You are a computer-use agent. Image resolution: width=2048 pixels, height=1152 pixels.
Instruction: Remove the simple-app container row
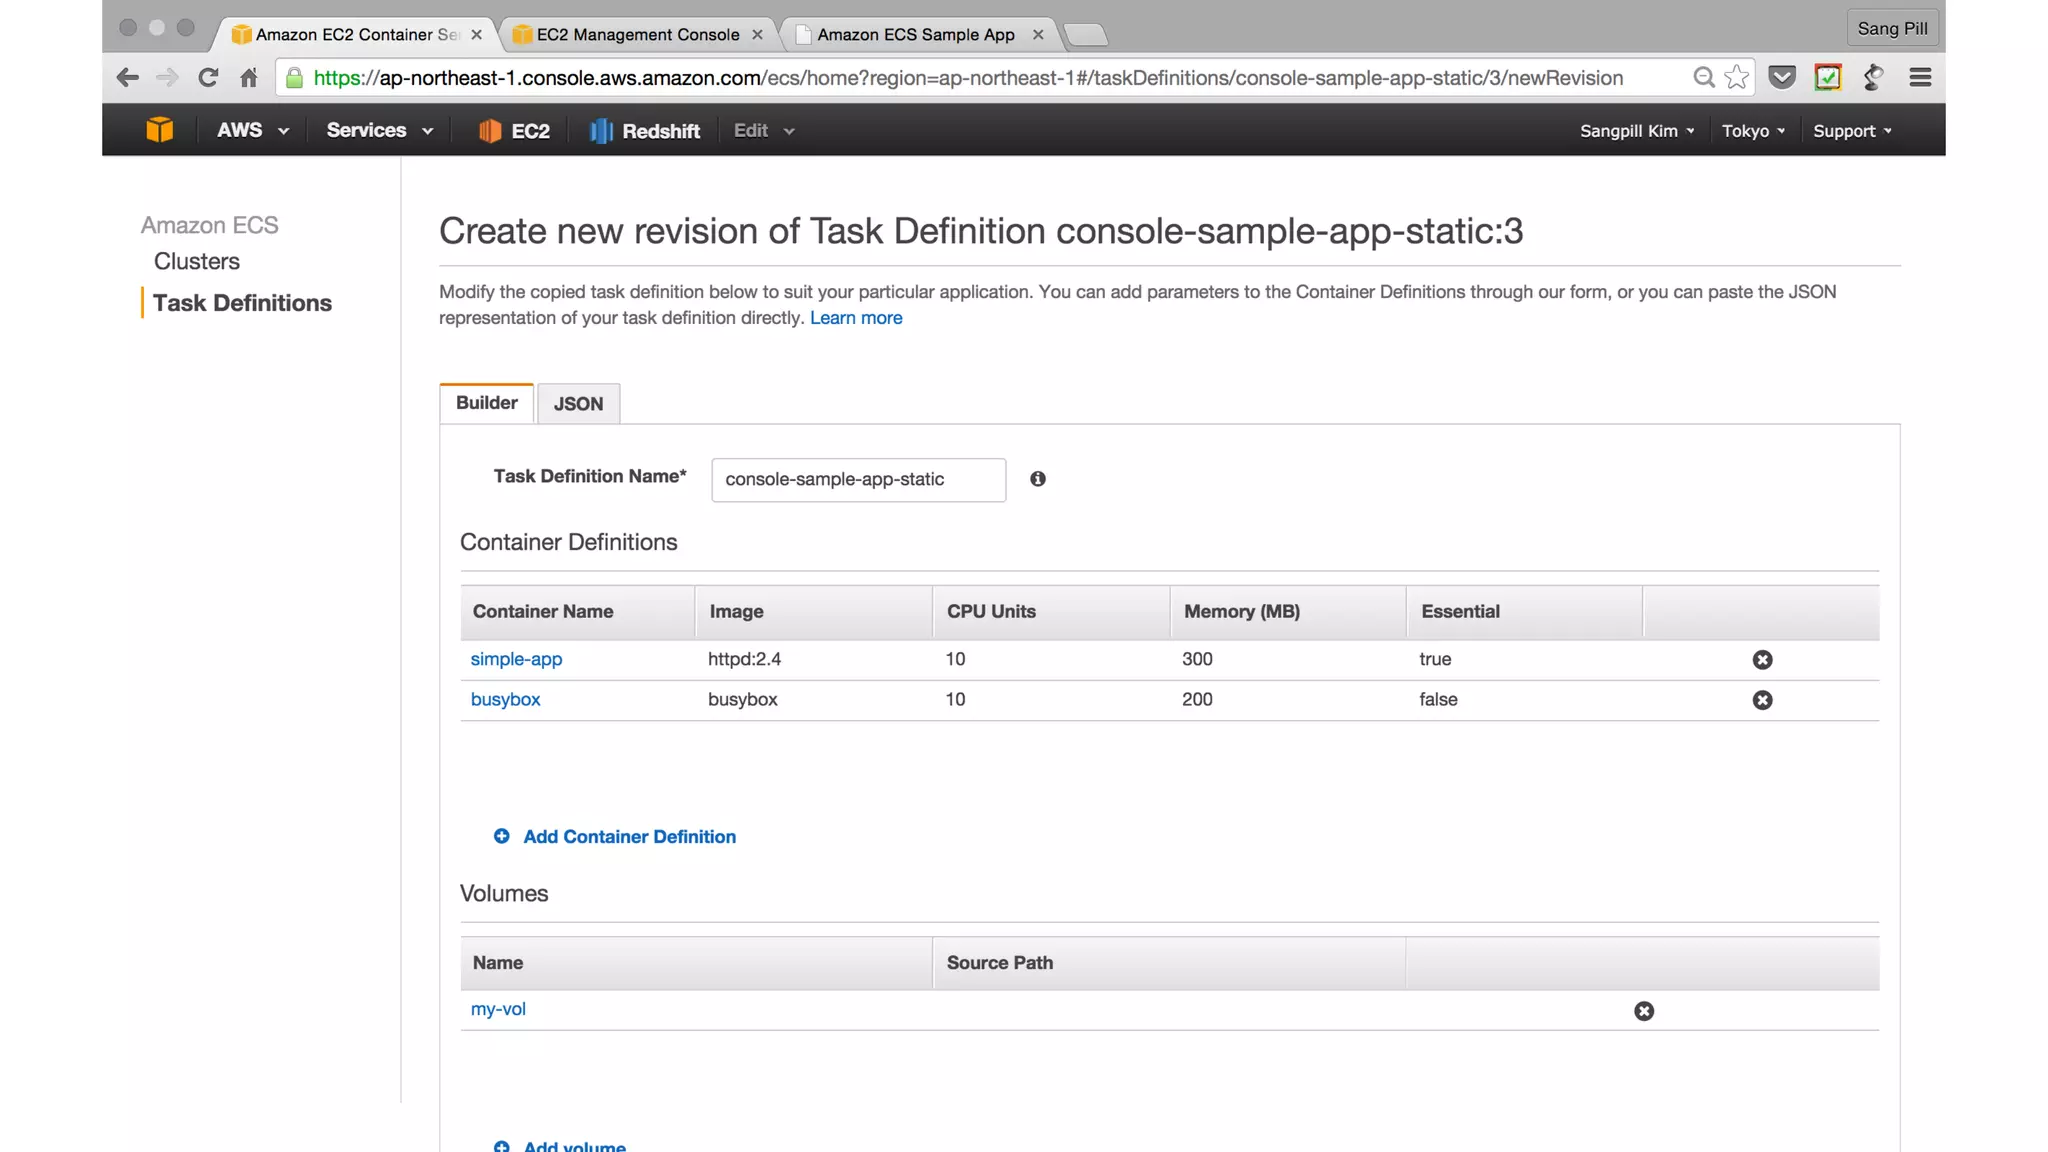click(1762, 660)
